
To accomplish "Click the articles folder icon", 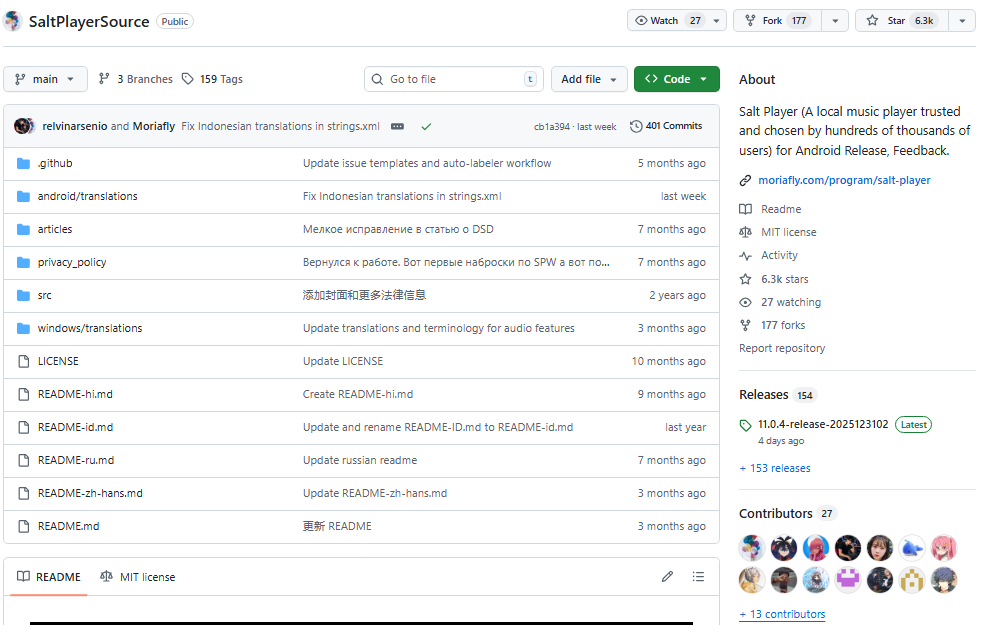I will [x=23, y=229].
